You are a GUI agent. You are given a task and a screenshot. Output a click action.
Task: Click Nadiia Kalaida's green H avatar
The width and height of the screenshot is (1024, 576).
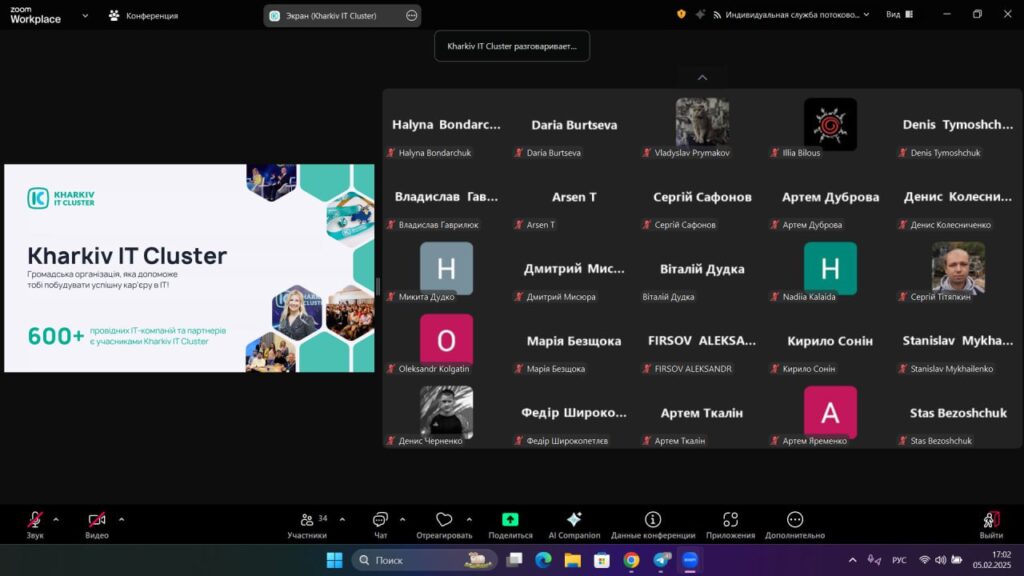click(x=830, y=268)
